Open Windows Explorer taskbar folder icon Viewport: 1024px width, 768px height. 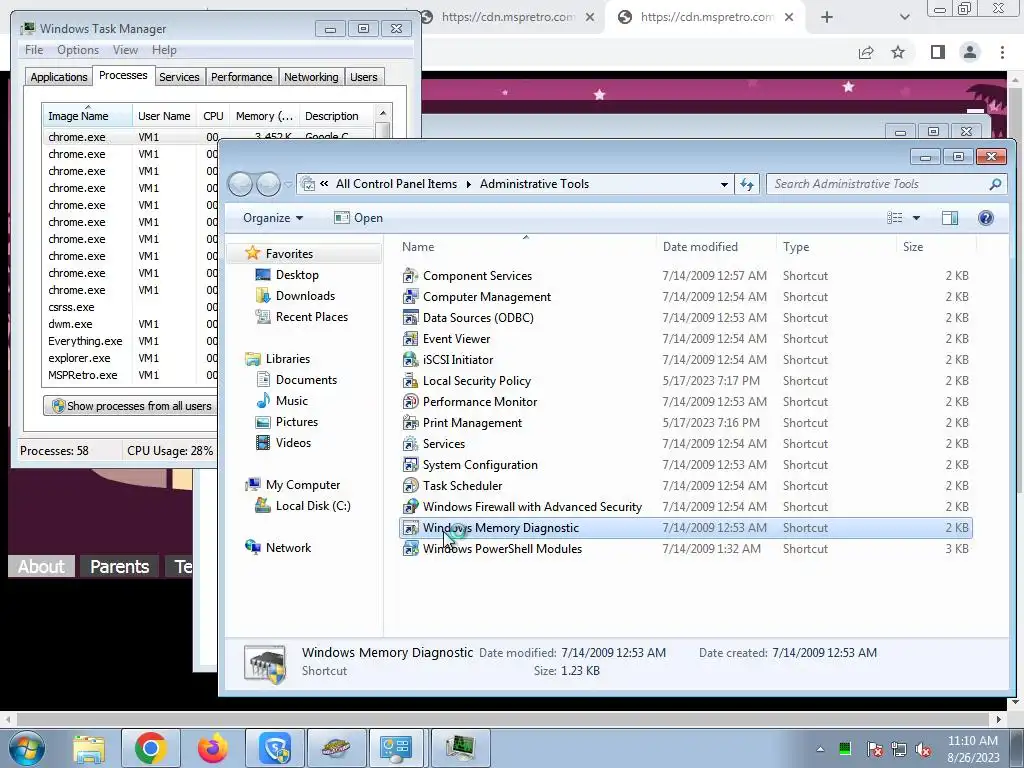(x=89, y=749)
